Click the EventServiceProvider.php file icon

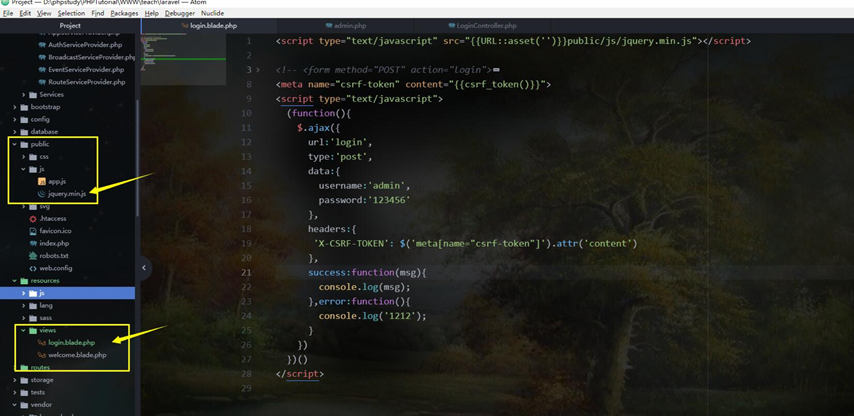click(42, 70)
